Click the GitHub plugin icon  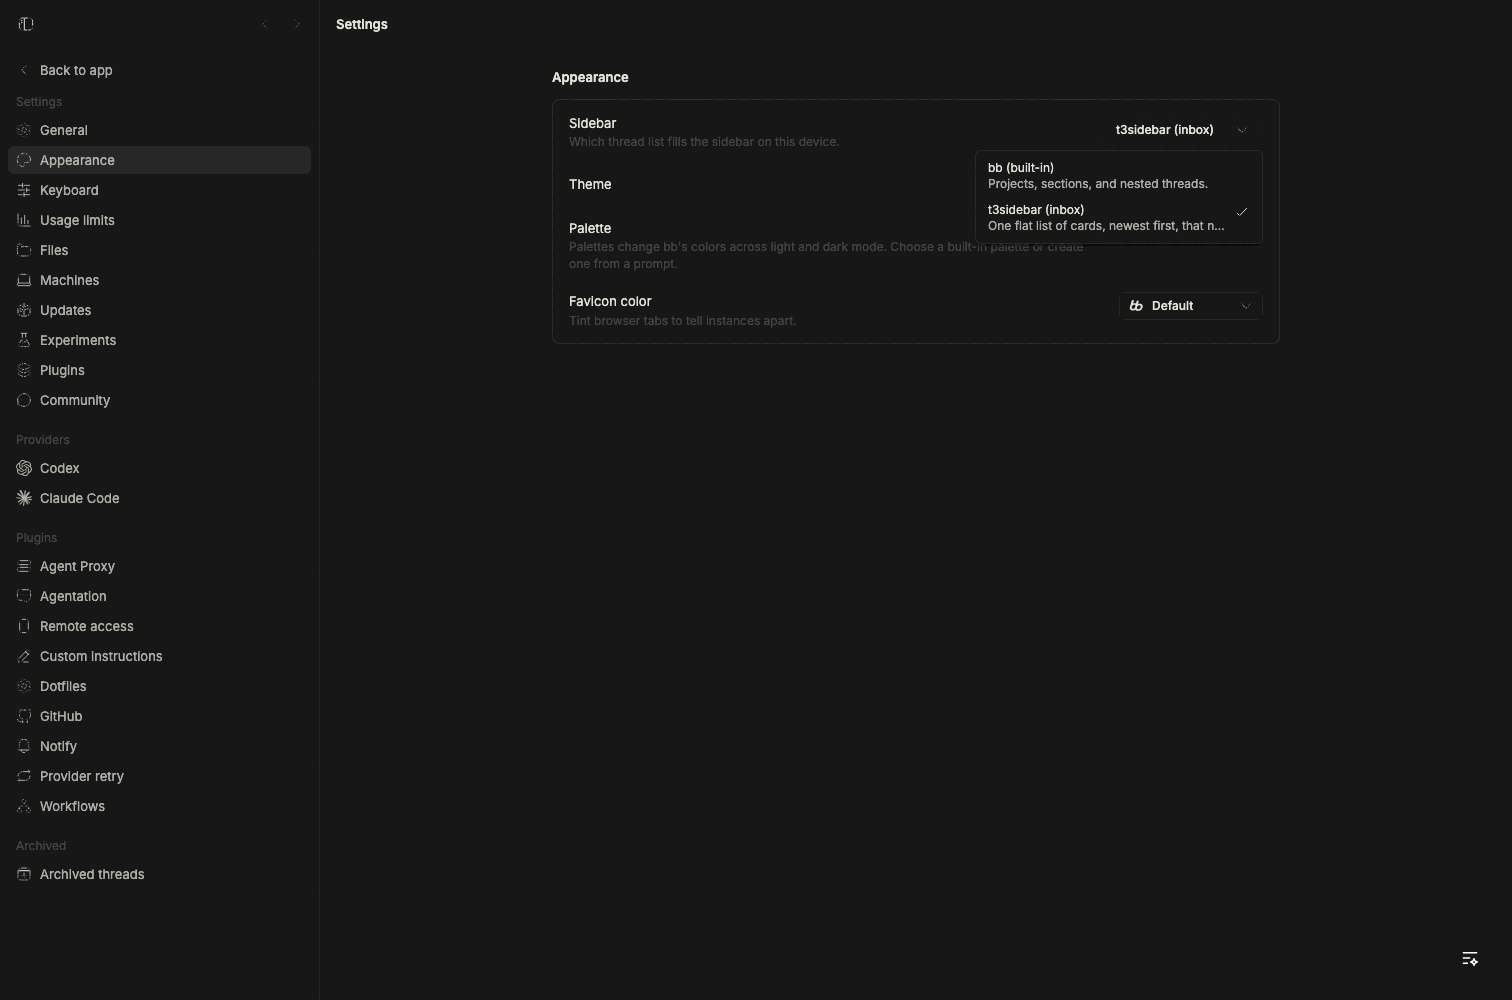pyautogui.click(x=24, y=716)
